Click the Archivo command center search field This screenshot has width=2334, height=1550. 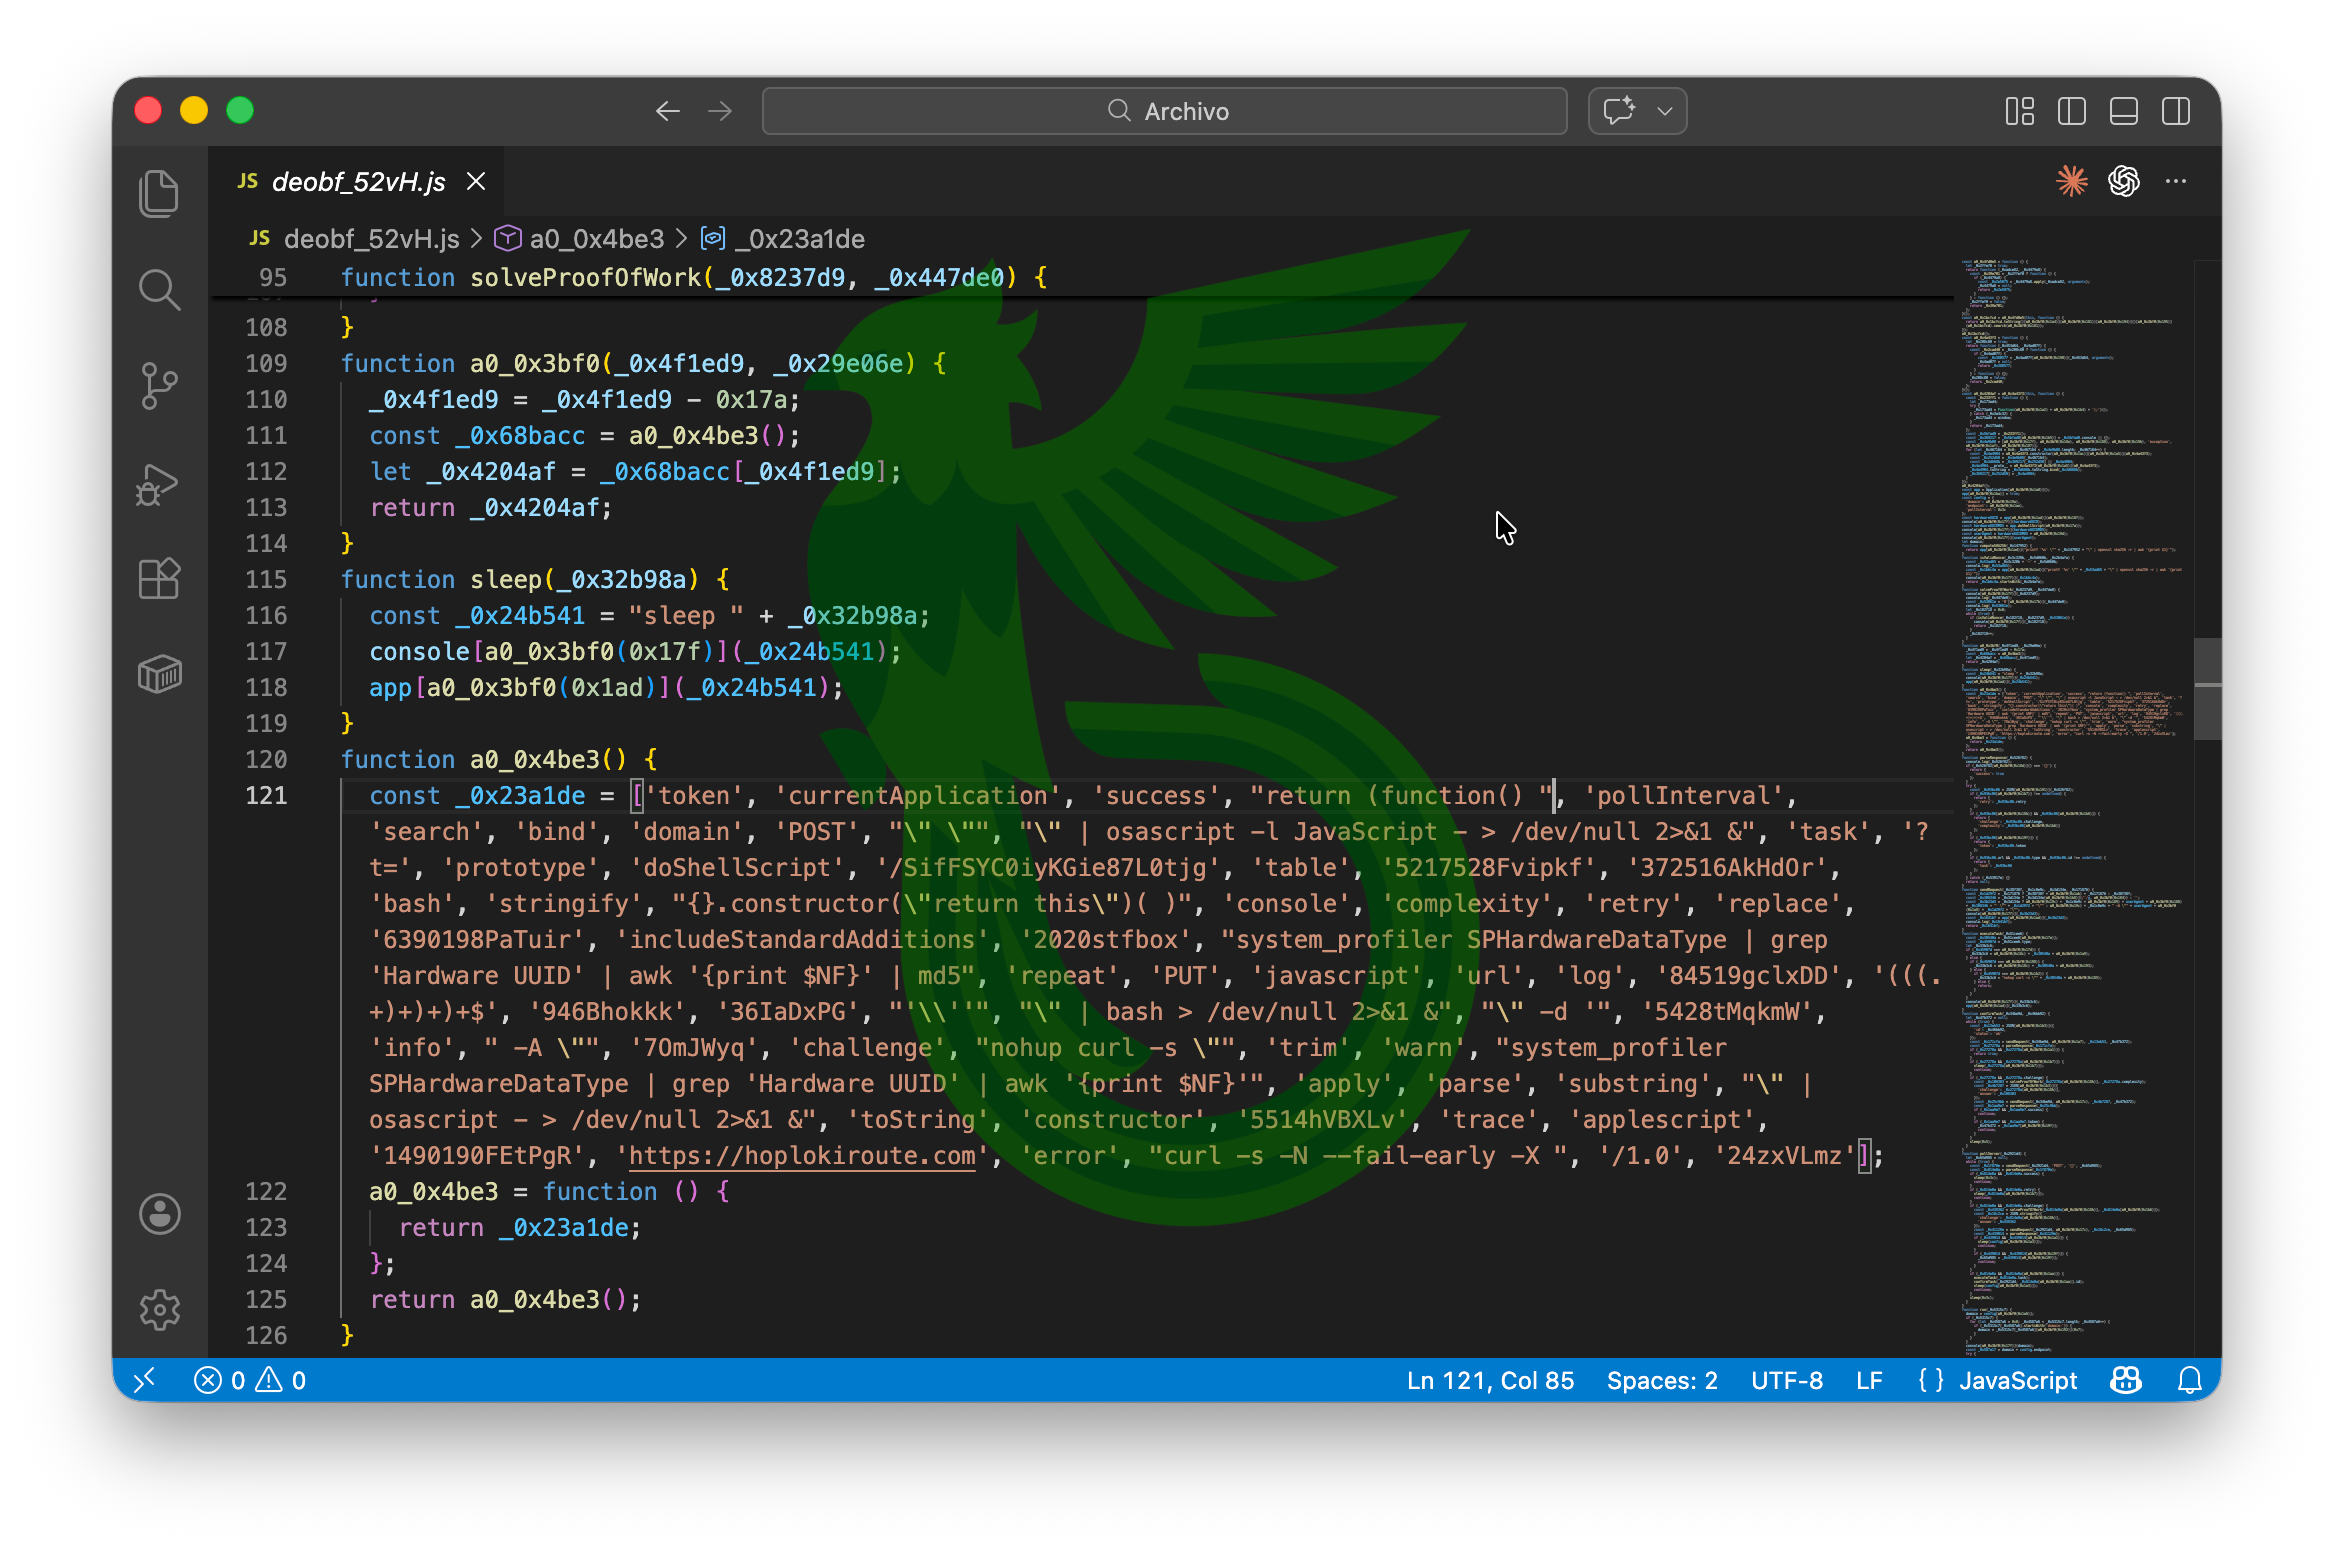coord(1164,111)
